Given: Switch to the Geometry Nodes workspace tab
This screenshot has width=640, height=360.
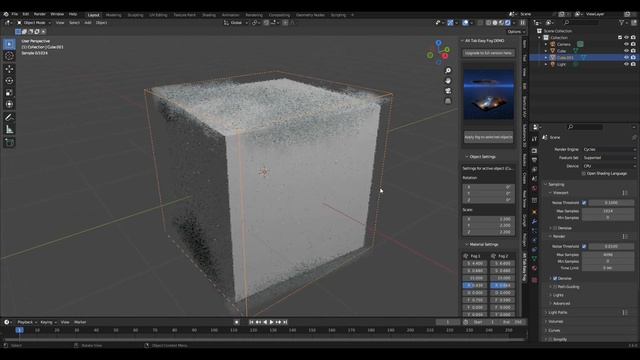Looking at the screenshot, I should [310, 15].
